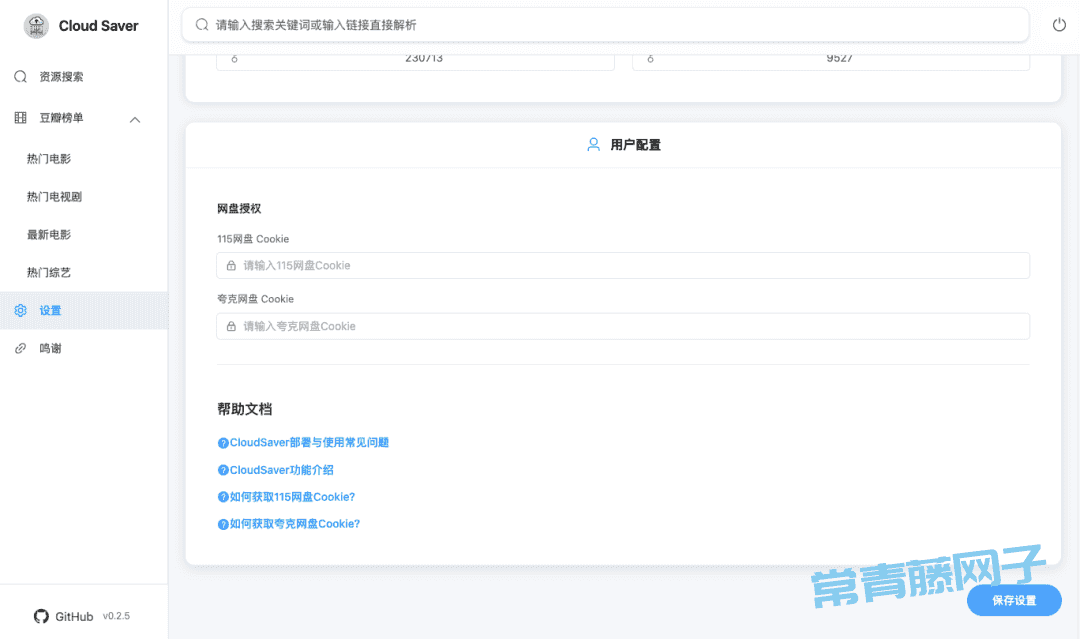Open 如何获取115网盘Cookie? help link
Image resolution: width=1080 pixels, height=639 pixels.
(292, 497)
